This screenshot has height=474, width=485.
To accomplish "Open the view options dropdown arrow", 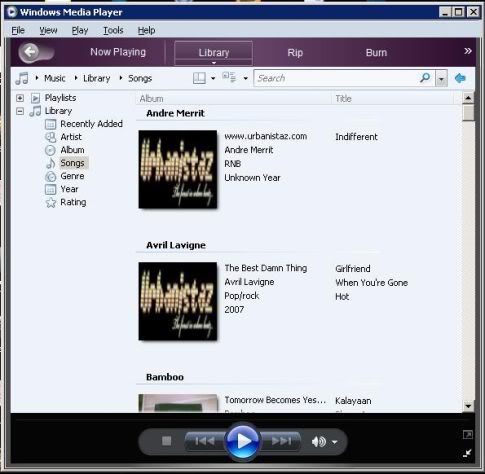I will [x=246, y=79].
